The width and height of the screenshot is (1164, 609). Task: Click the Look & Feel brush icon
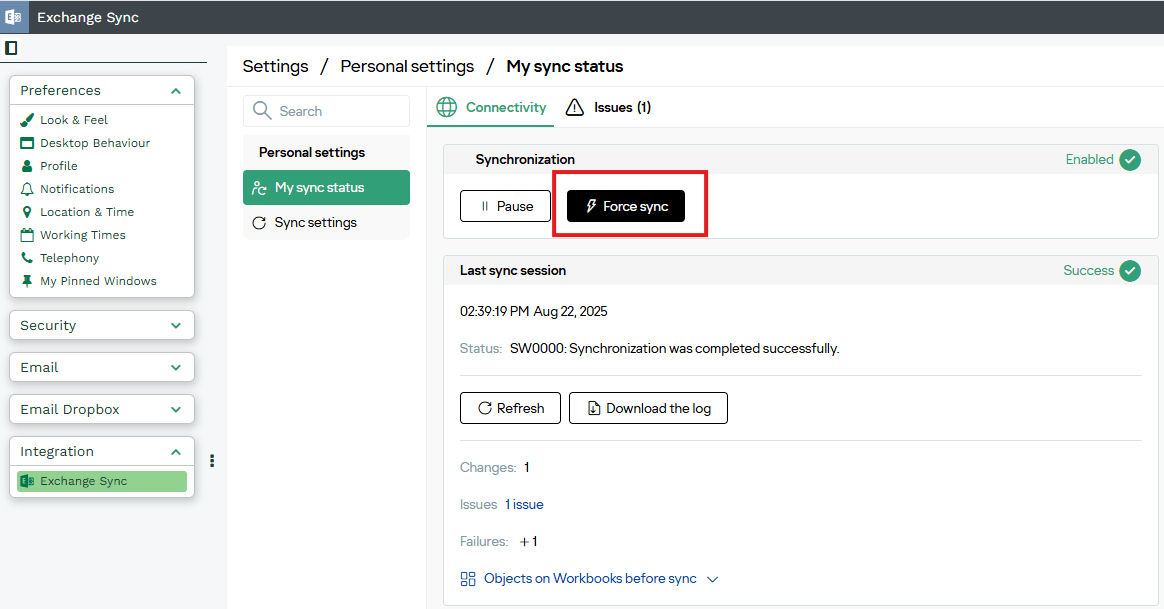[x=27, y=120]
